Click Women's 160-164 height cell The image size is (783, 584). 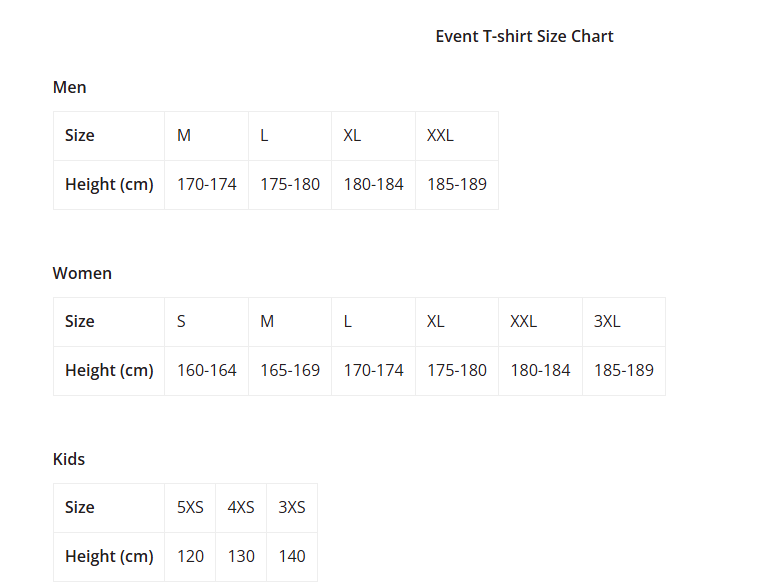click(x=206, y=370)
